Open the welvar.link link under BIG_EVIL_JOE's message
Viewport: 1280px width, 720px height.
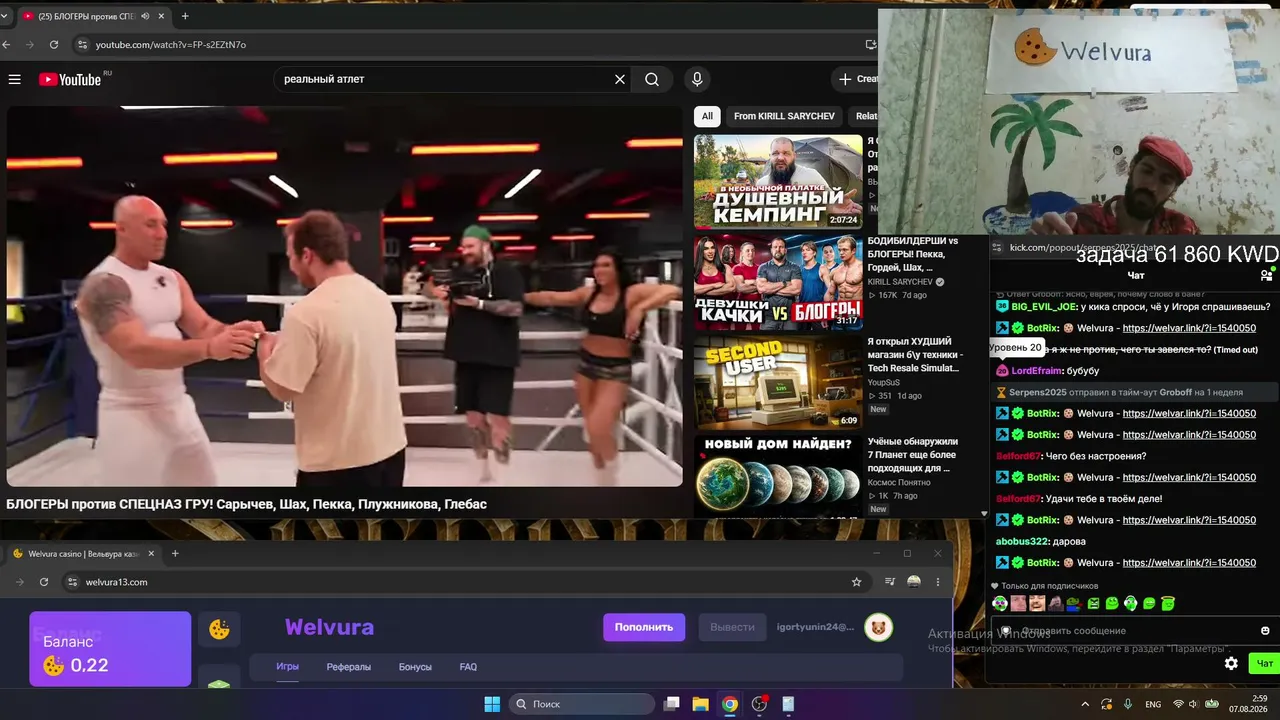click(x=1189, y=328)
